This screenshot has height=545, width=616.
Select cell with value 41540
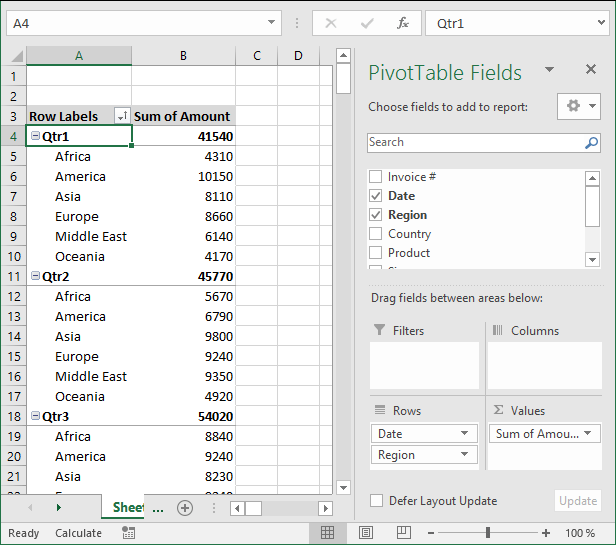click(x=183, y=136)
